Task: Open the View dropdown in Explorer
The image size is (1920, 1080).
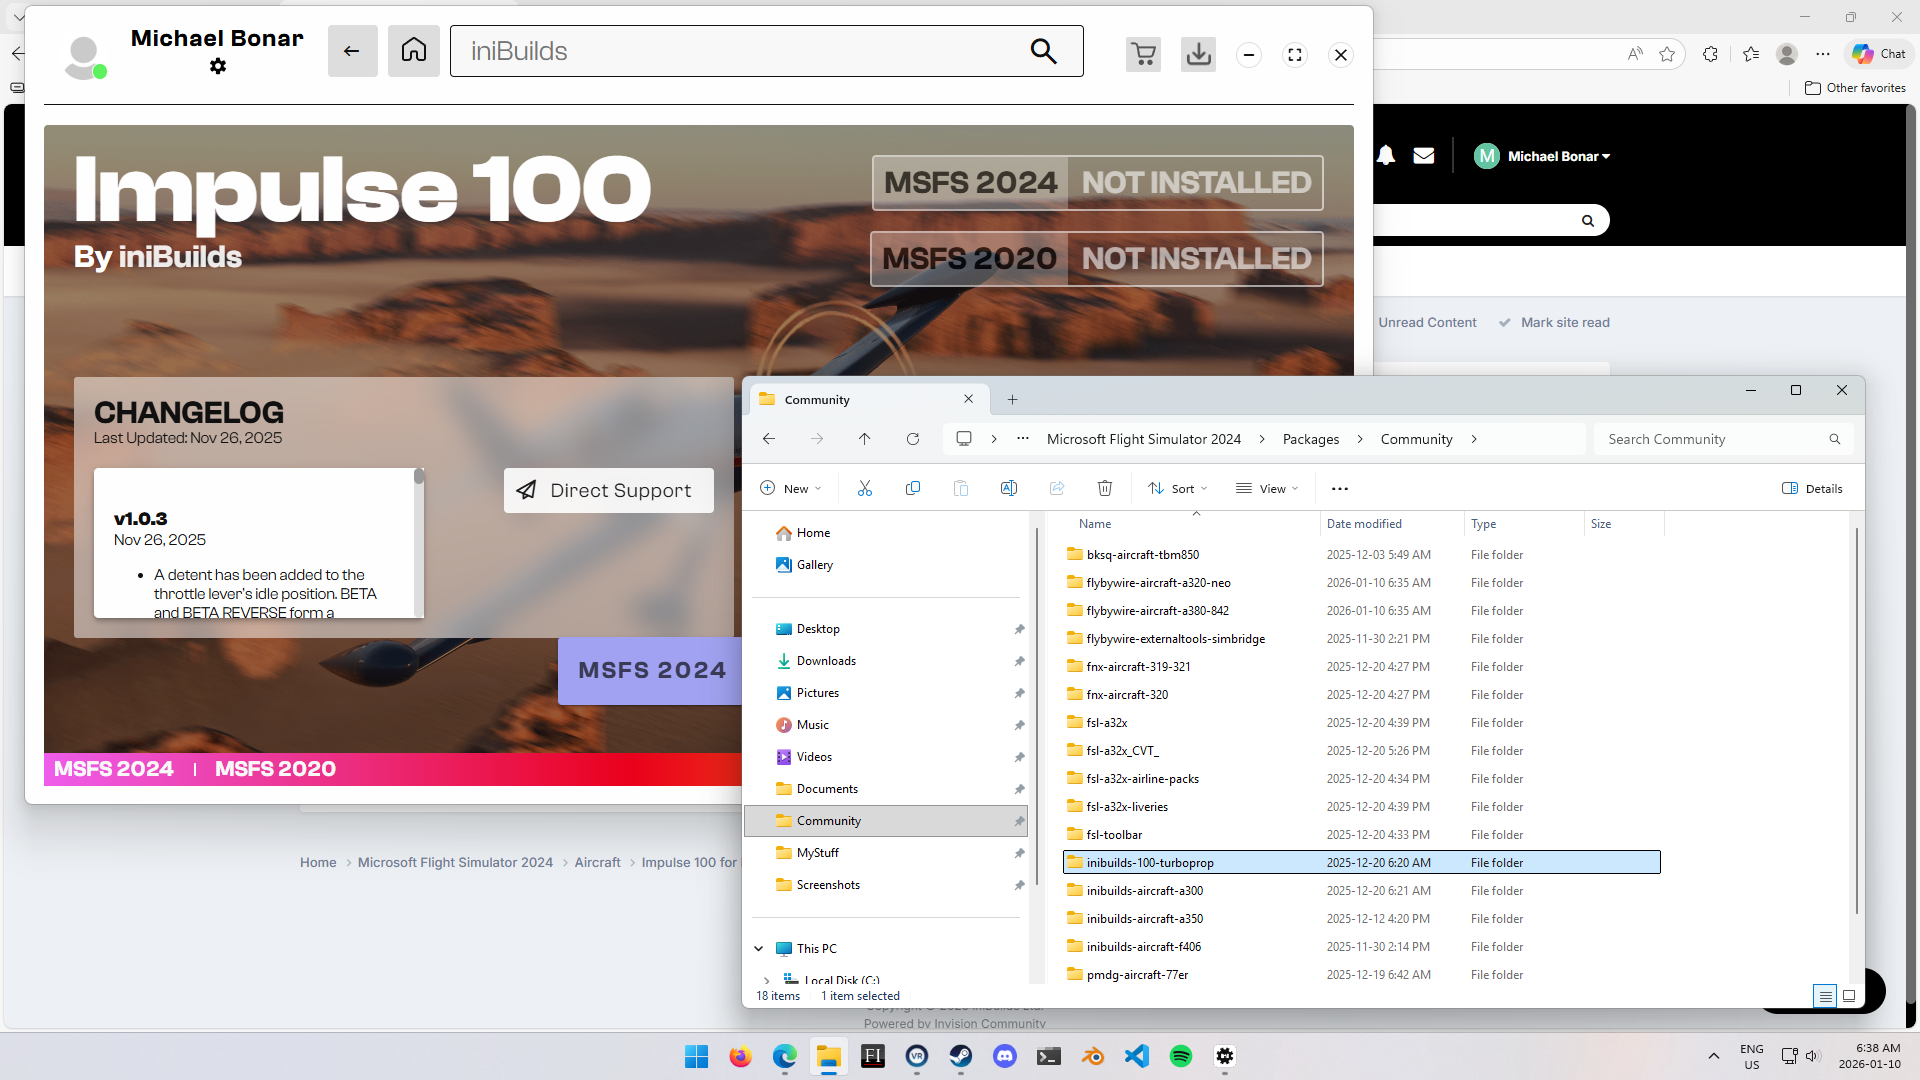Action: 1267,488
